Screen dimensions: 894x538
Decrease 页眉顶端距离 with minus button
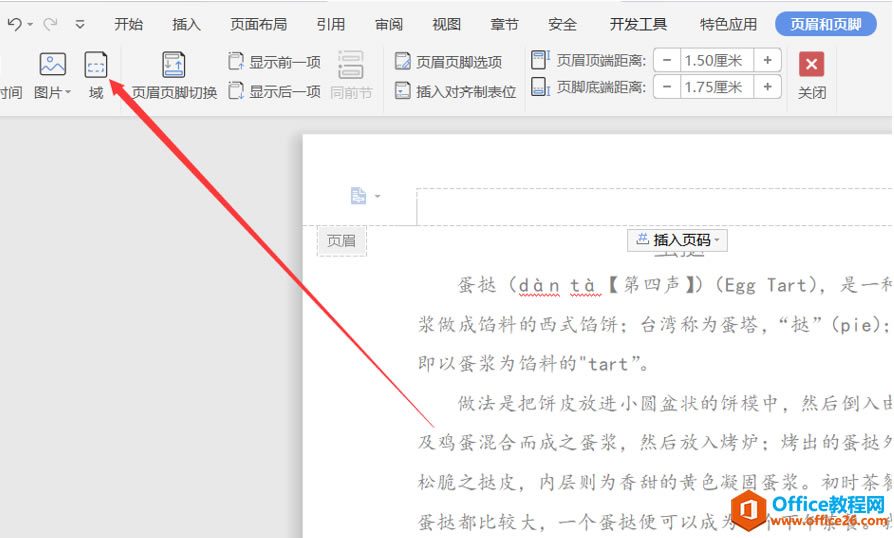tap(667, 60)
